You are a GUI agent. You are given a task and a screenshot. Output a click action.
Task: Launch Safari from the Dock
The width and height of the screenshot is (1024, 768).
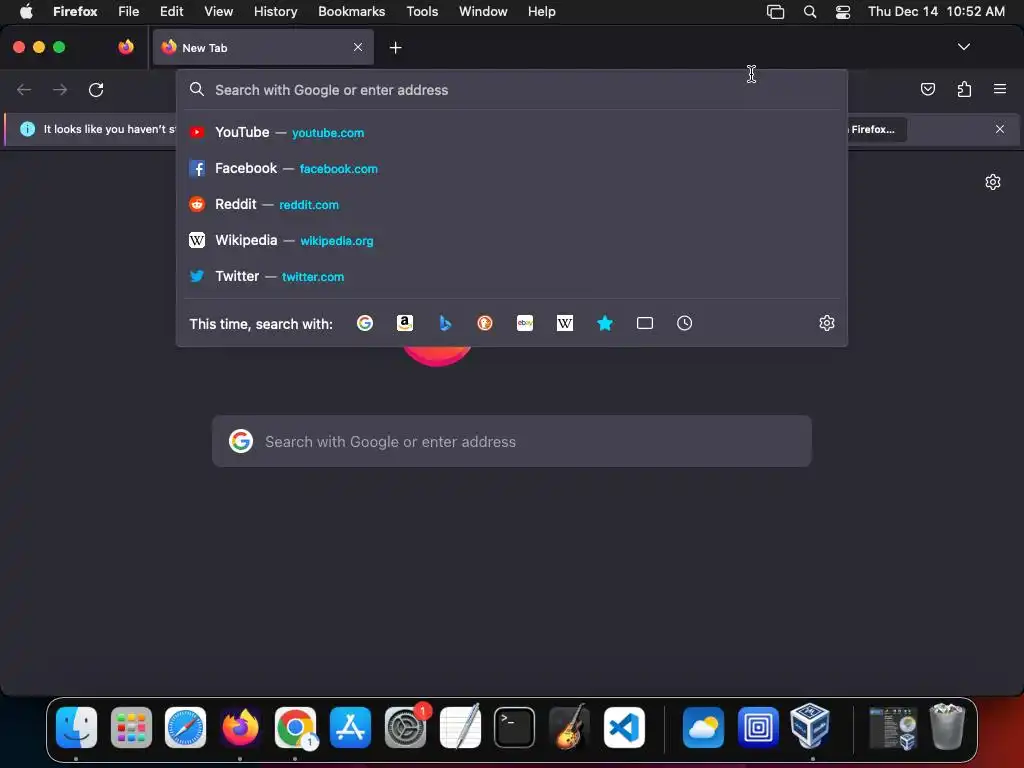(x=185, y=727)
